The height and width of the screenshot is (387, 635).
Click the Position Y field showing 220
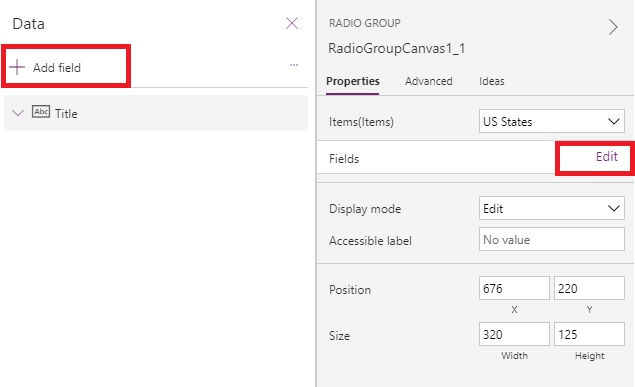point(589,288)
